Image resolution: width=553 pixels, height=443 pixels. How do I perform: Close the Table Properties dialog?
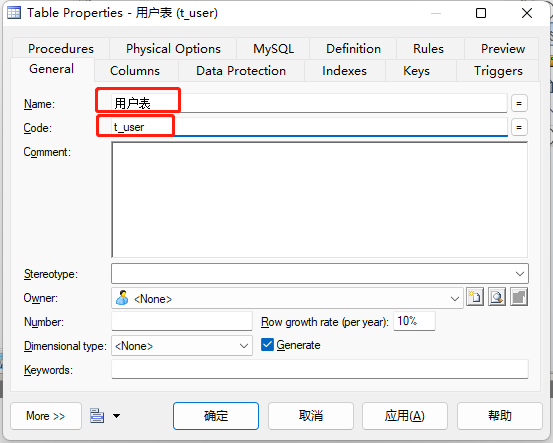pyautogui.click(x=527, y=13)
